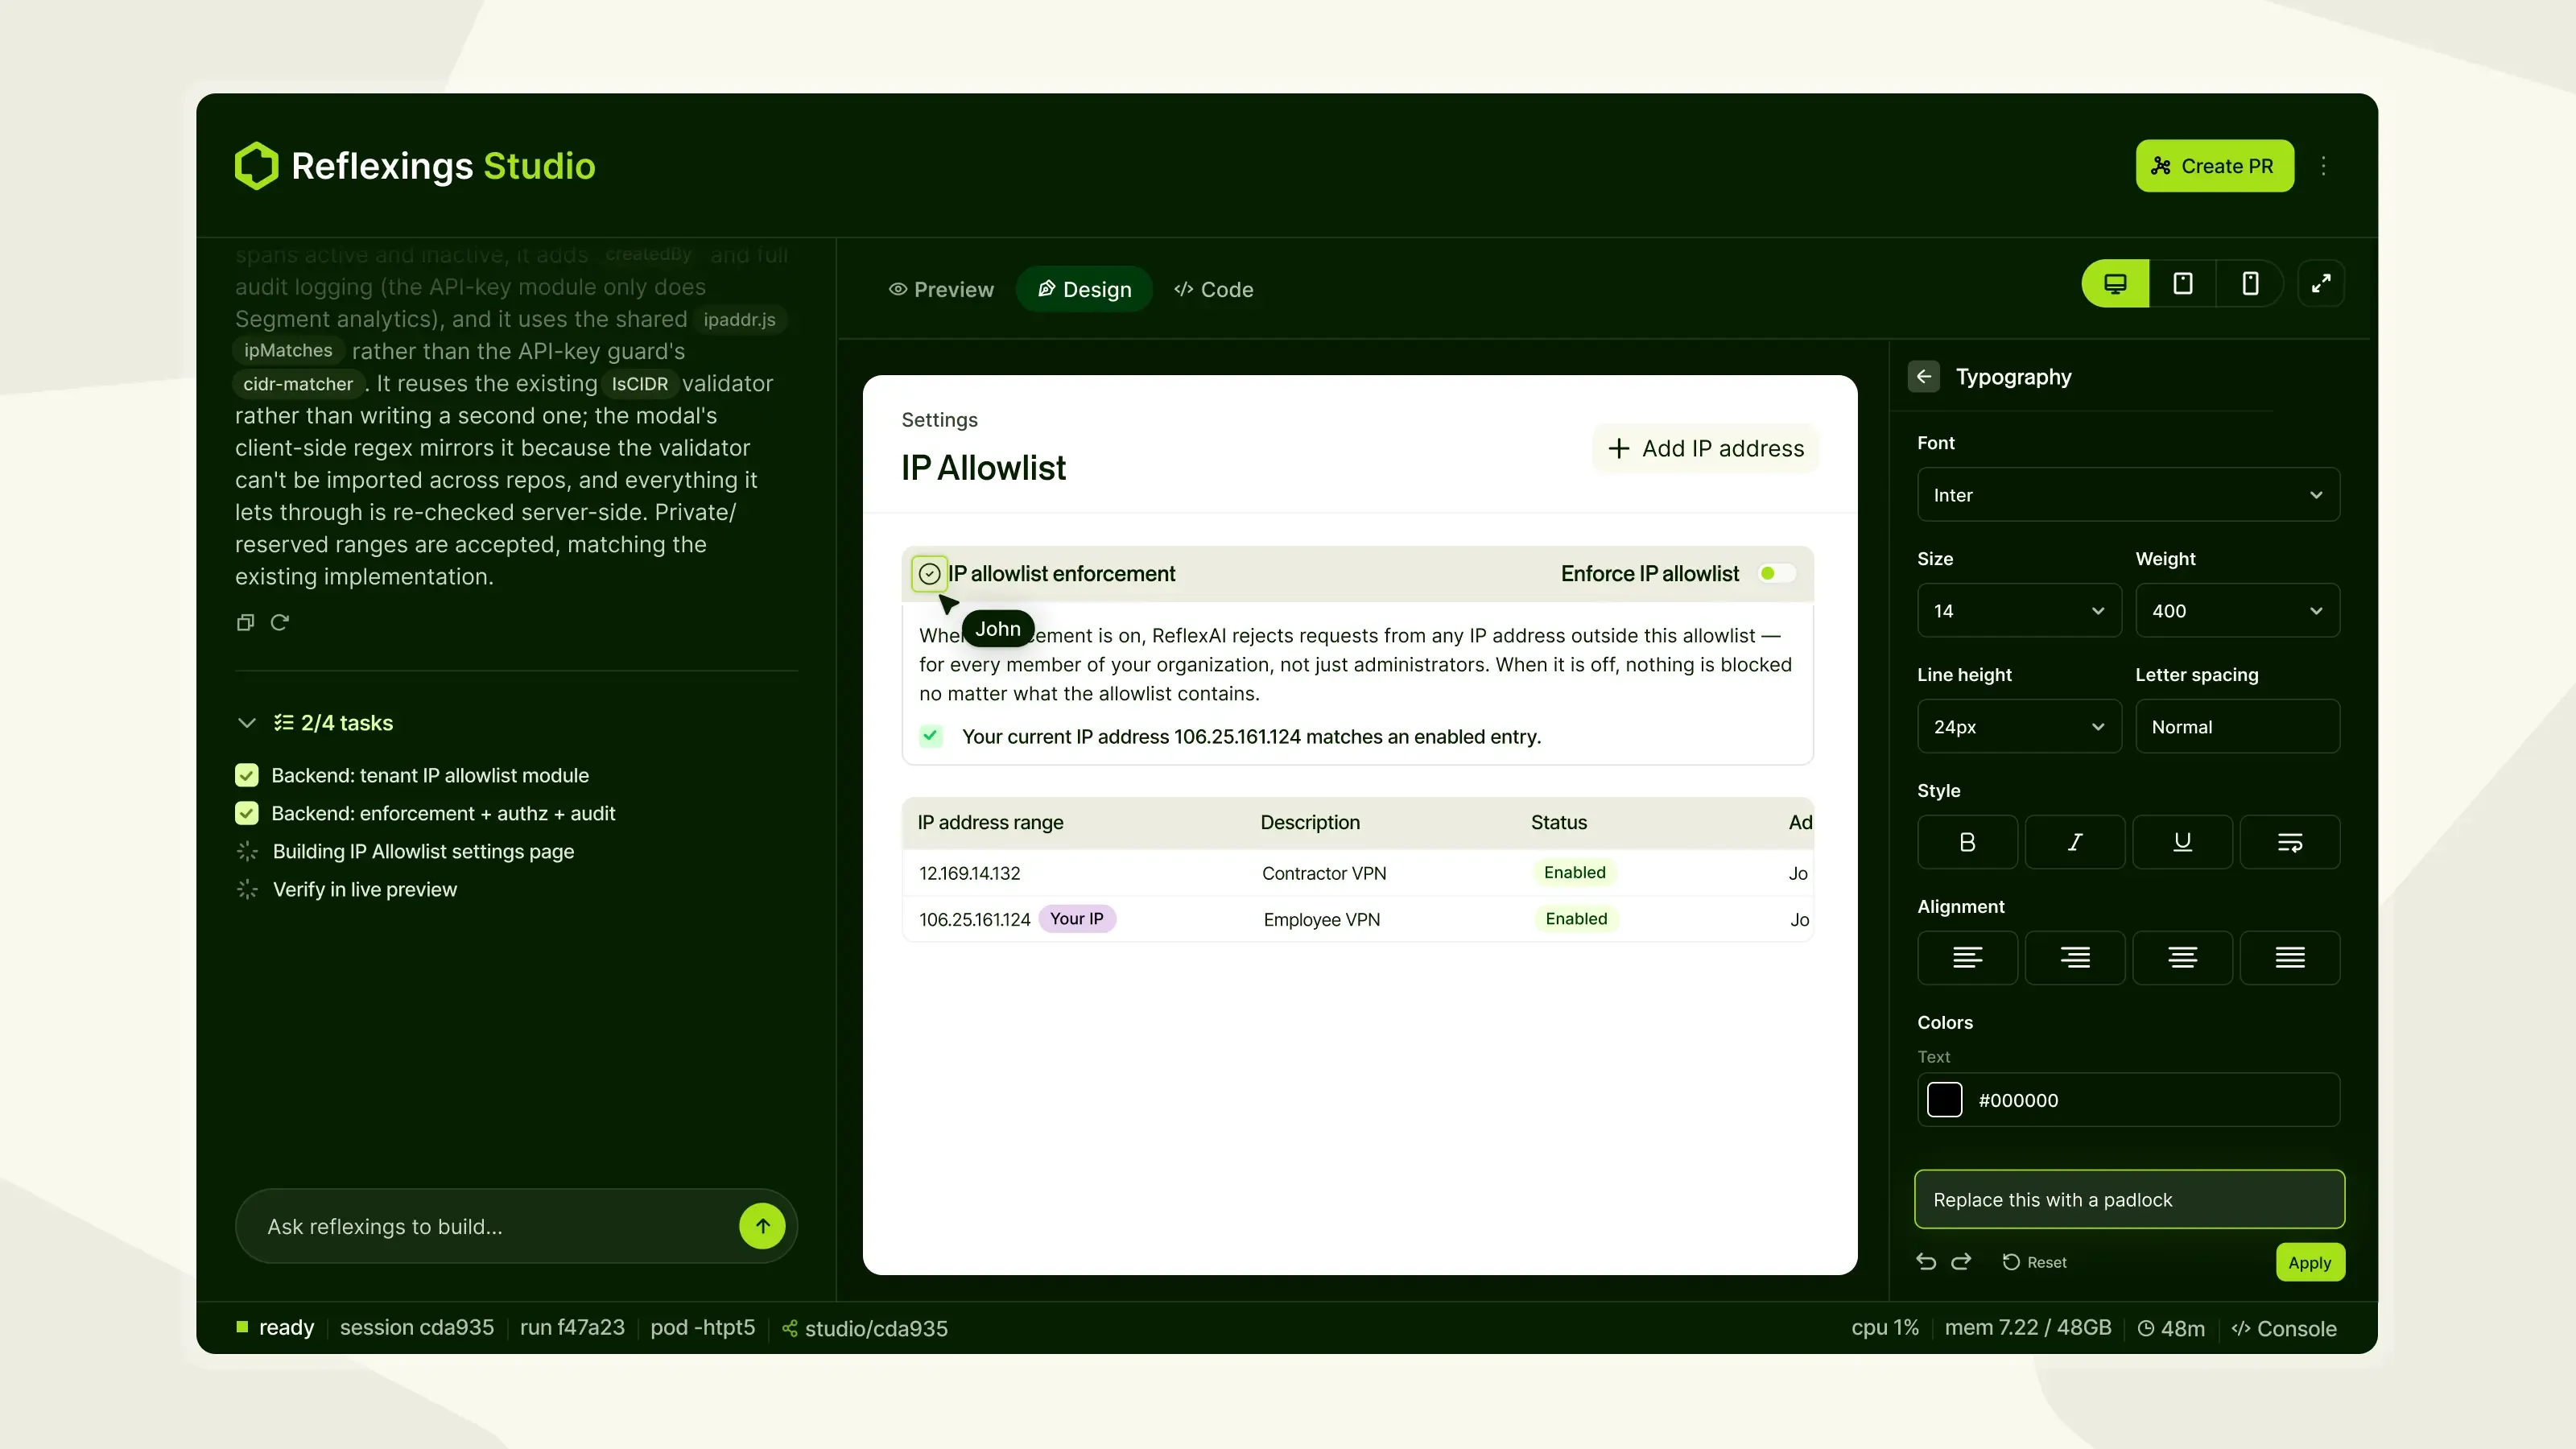Screen dimensions: 2576x1449
Task: Switch to the Preview tab
Action: [x=941, y=290]
